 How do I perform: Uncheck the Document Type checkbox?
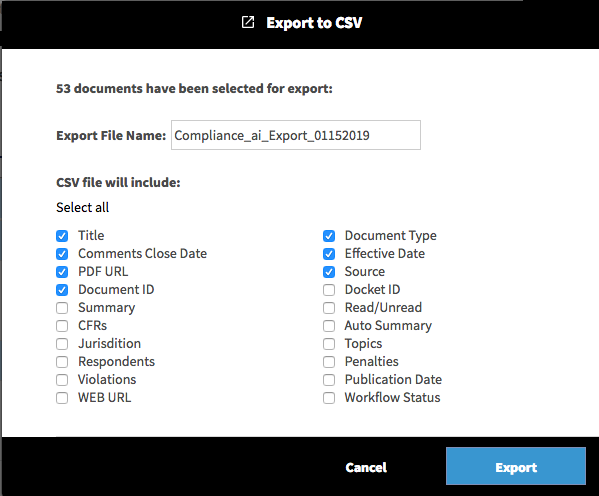[329, 236]
